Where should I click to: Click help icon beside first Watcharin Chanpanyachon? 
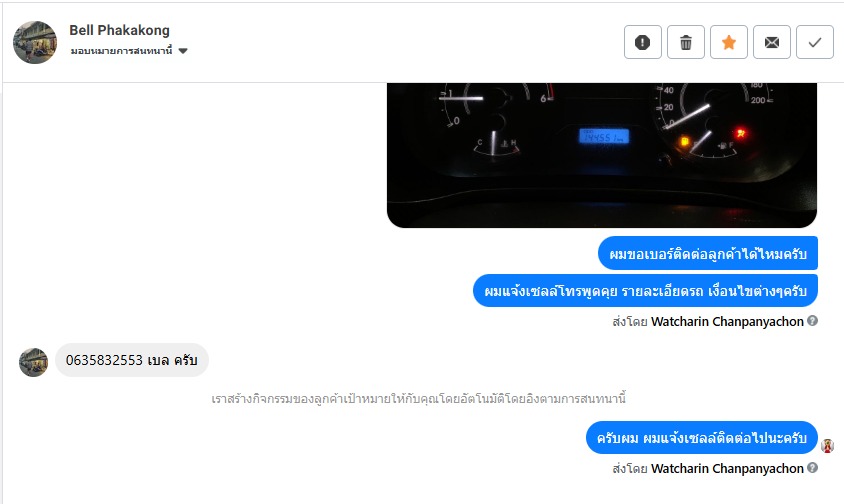[x=813, y=321]
